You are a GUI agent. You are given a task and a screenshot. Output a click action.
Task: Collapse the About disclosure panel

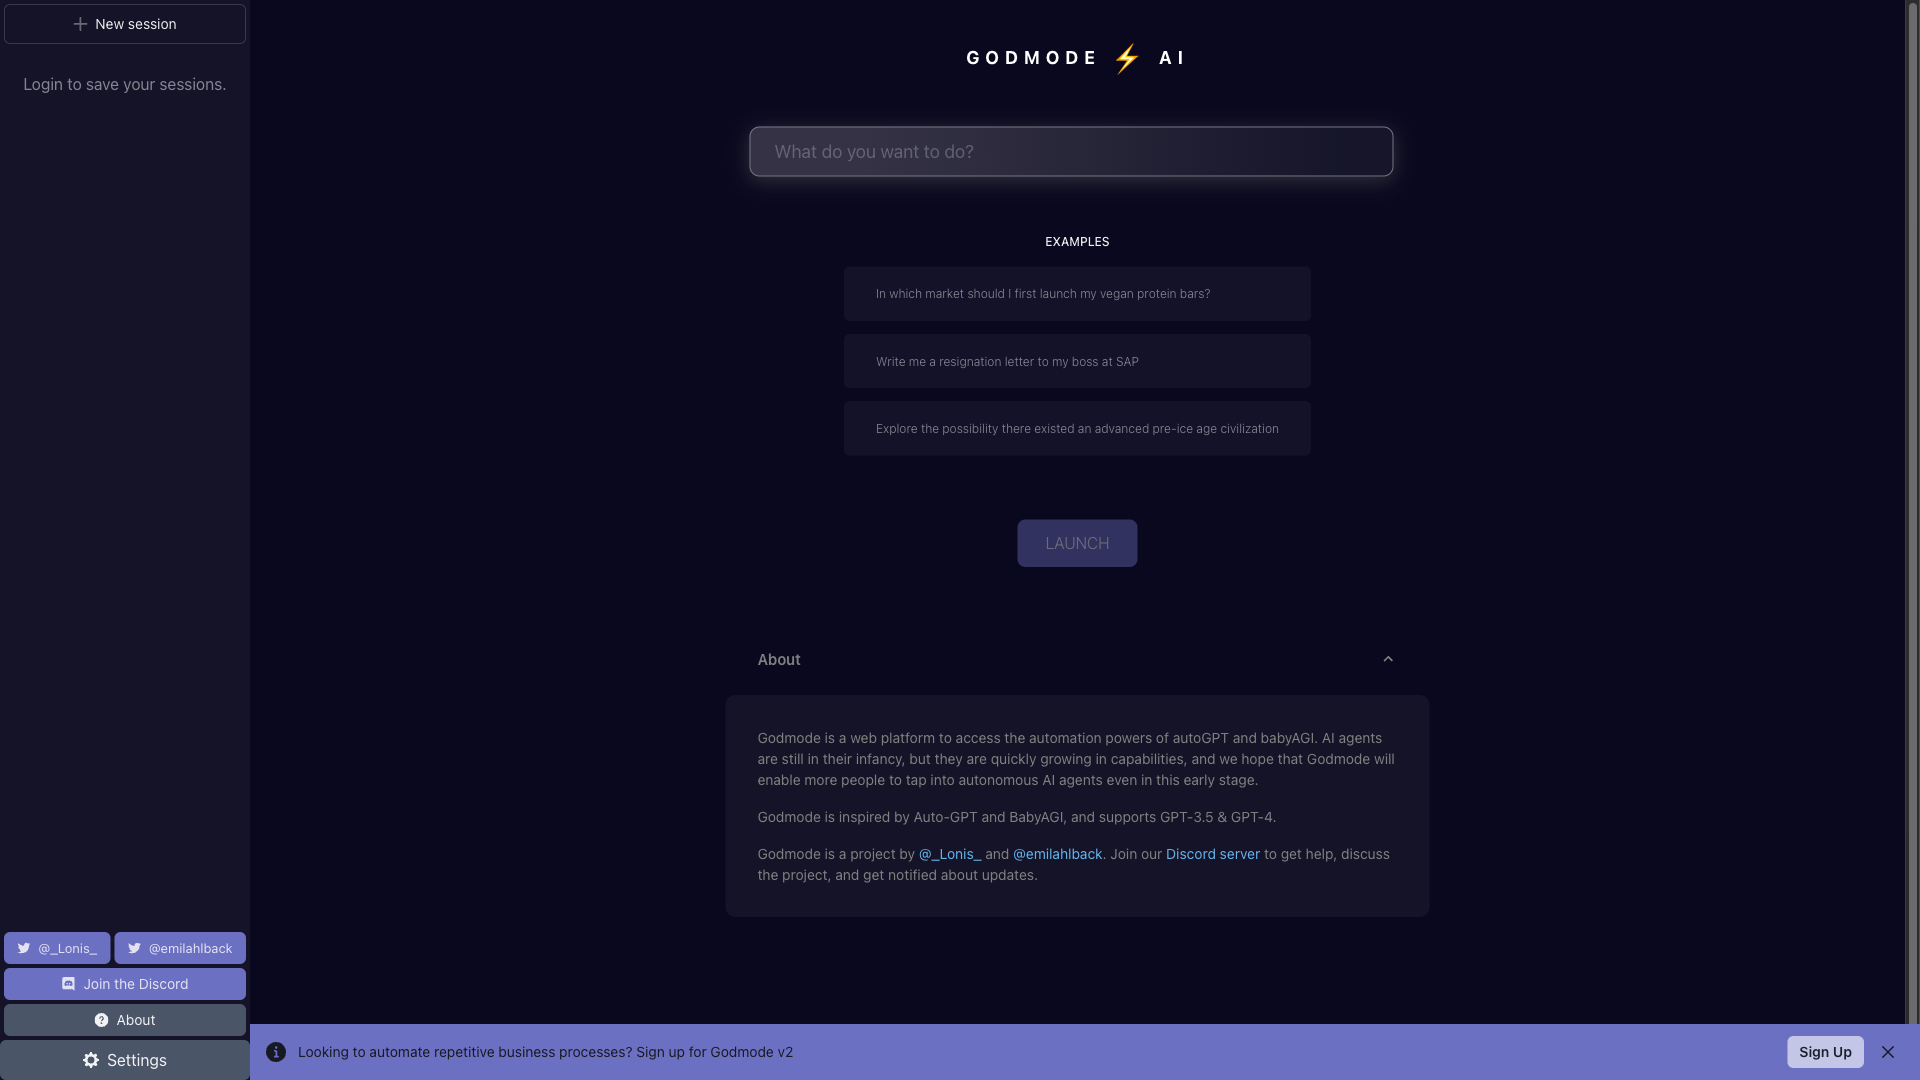pos(1390,659)
